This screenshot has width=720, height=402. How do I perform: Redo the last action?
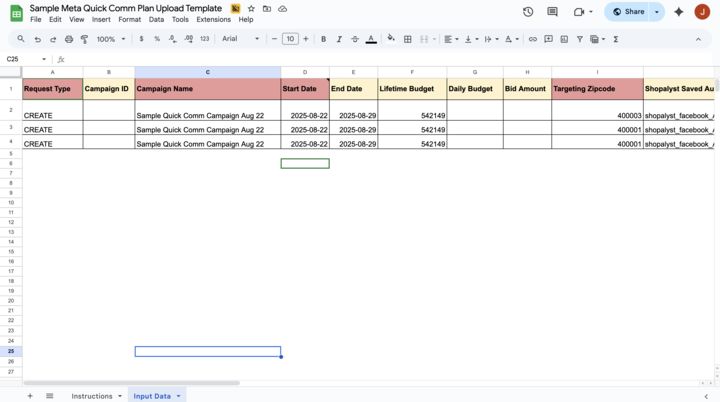53,40
